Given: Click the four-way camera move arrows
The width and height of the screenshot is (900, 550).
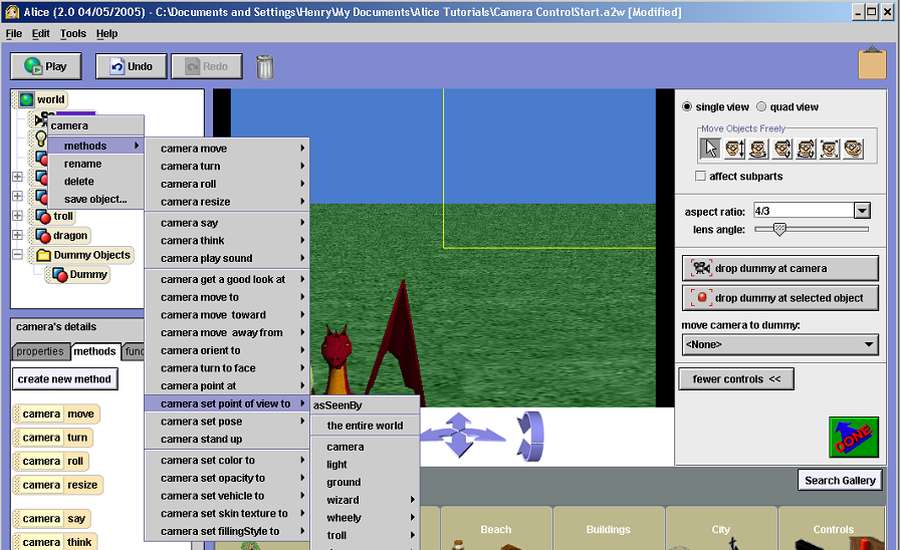Looking at the screenshot, I should (461, 435).
